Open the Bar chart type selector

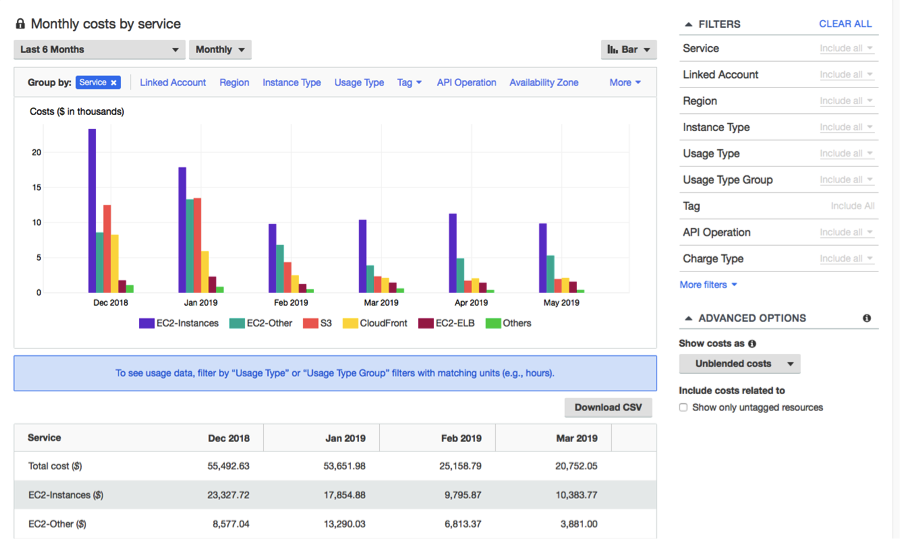(629, 49)
